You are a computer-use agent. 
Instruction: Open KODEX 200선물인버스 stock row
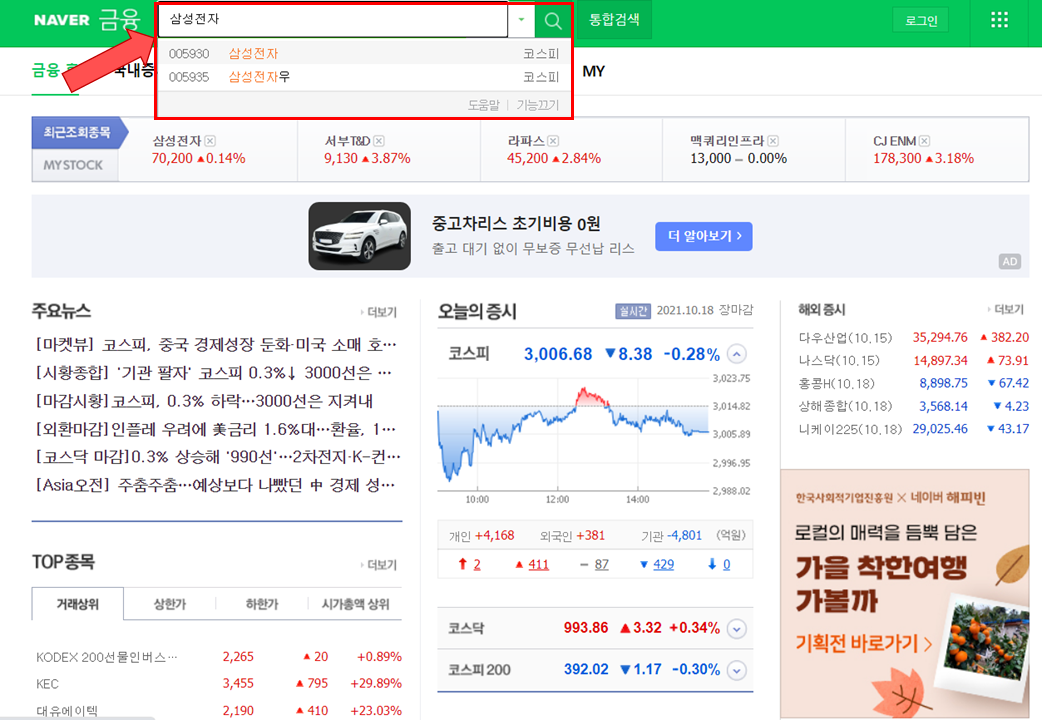[x=219, y=657]
